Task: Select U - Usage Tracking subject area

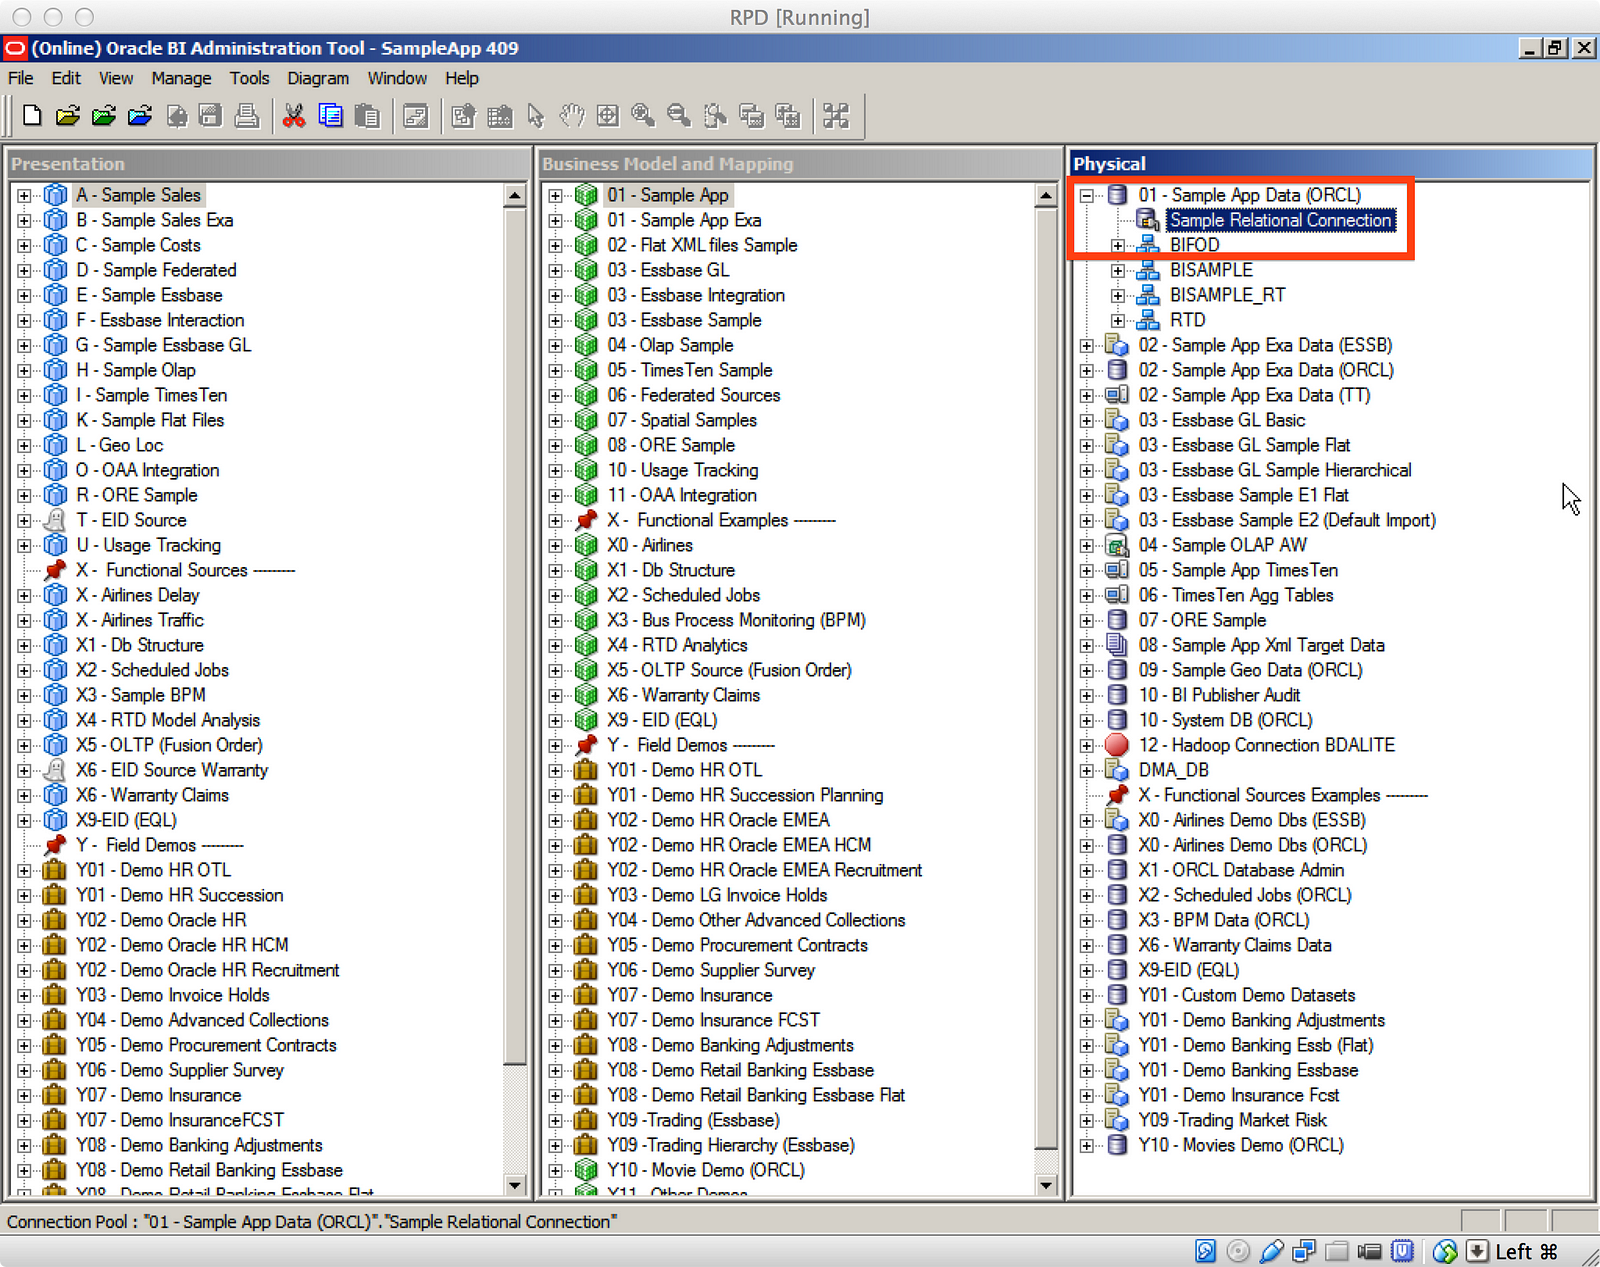Action: point(149,545)
